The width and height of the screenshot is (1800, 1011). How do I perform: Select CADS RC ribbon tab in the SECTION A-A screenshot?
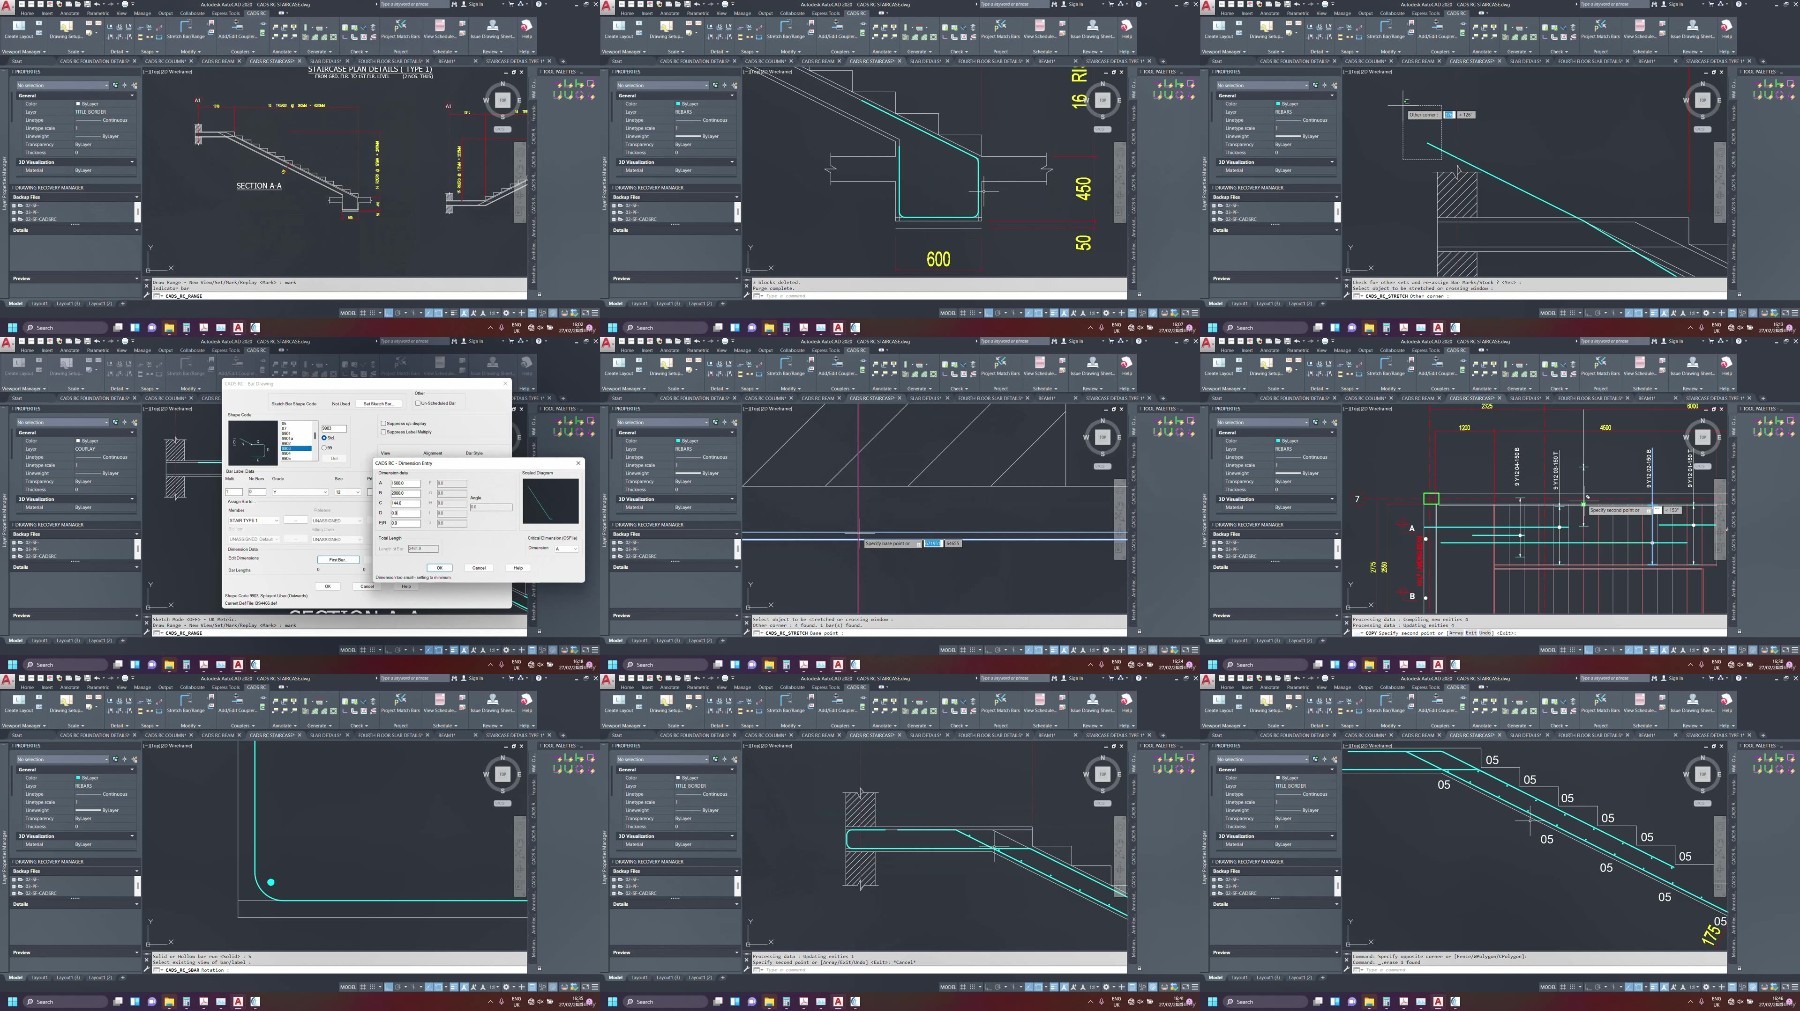pyautogui.click(x=256, y=13)
